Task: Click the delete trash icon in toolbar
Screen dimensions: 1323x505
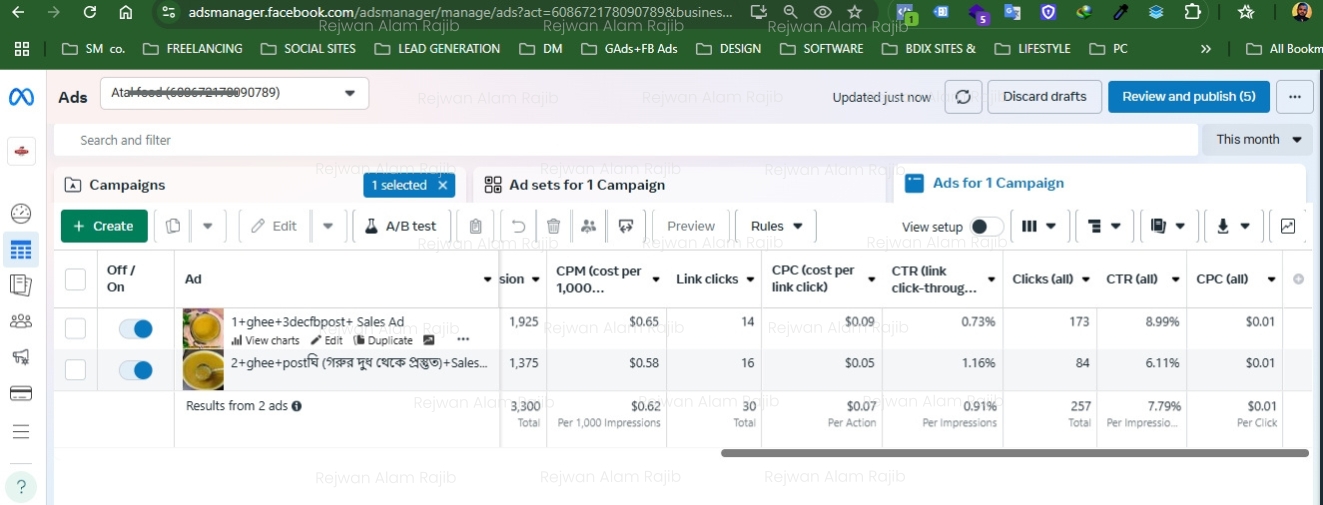Action: [x=553, y=226]
